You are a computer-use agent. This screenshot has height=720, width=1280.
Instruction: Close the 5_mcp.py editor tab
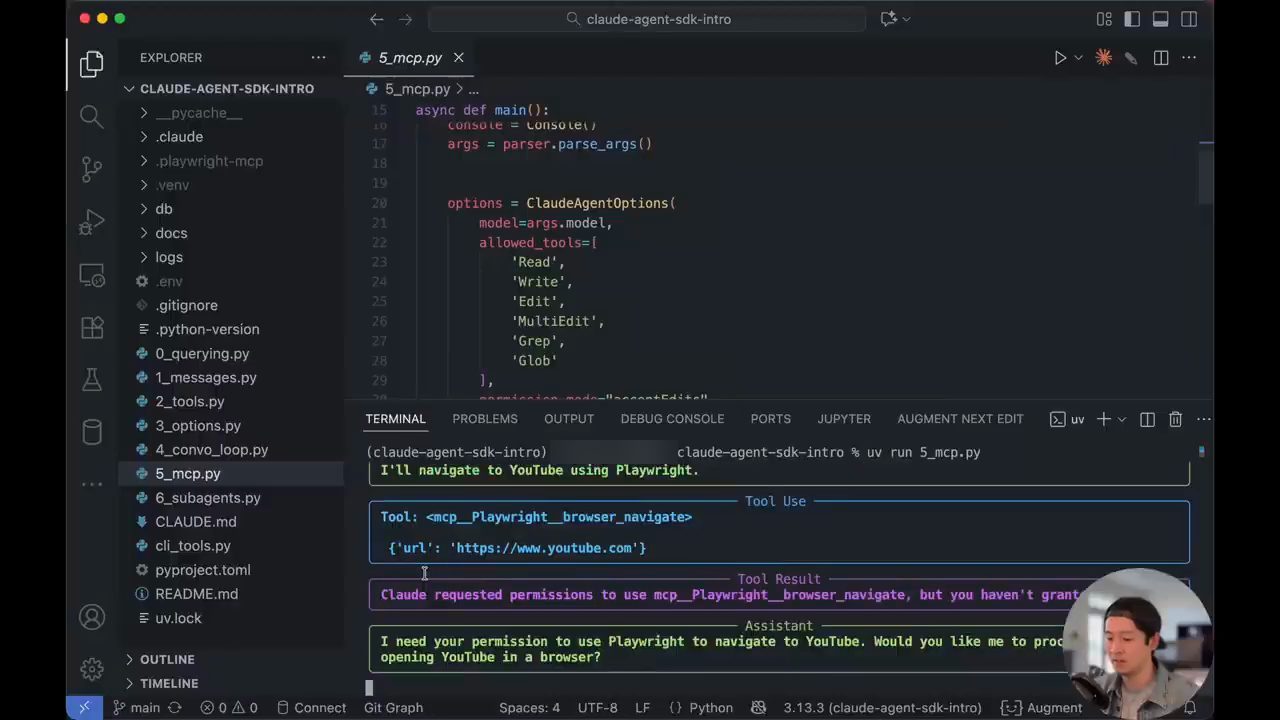pos(459,58)
